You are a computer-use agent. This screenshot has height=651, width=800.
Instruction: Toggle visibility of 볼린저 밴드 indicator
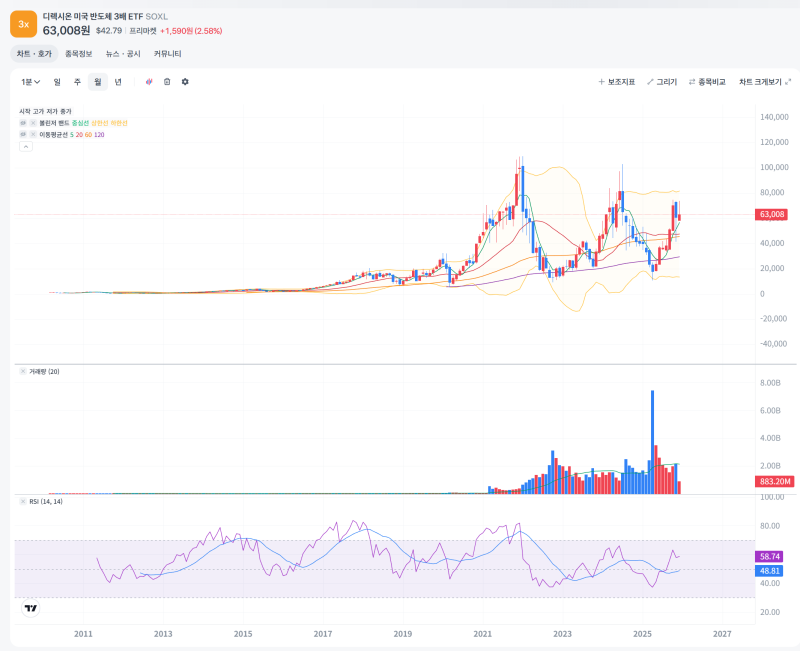[23, 123]
